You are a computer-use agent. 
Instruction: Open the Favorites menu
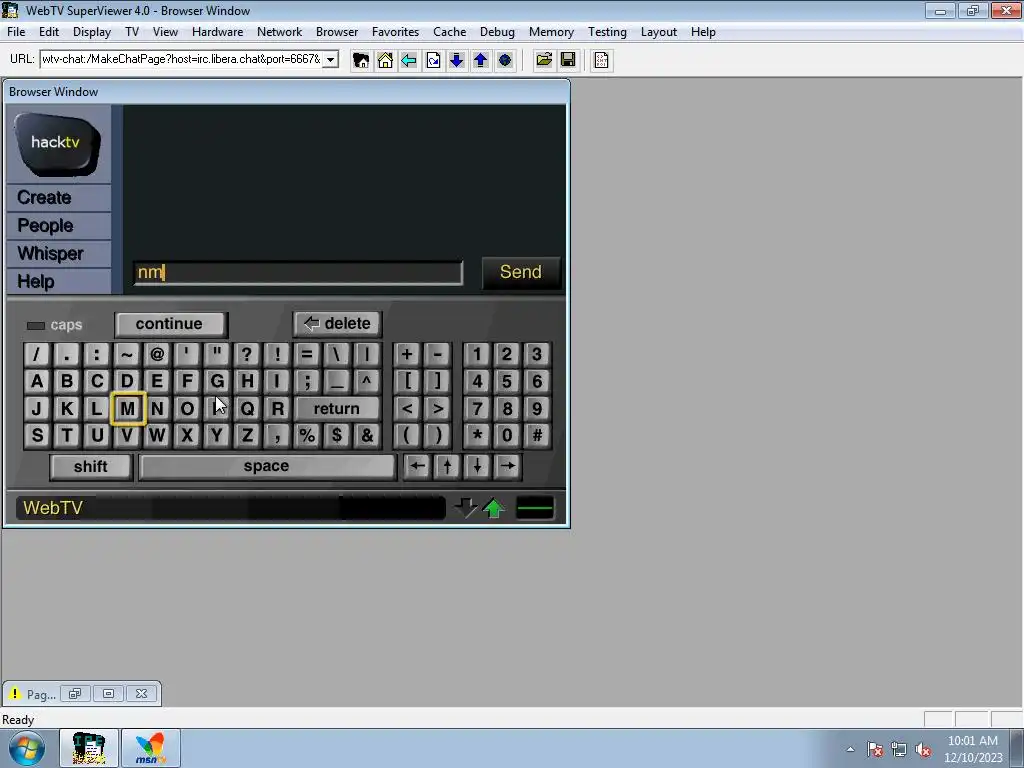coord(395,32)
